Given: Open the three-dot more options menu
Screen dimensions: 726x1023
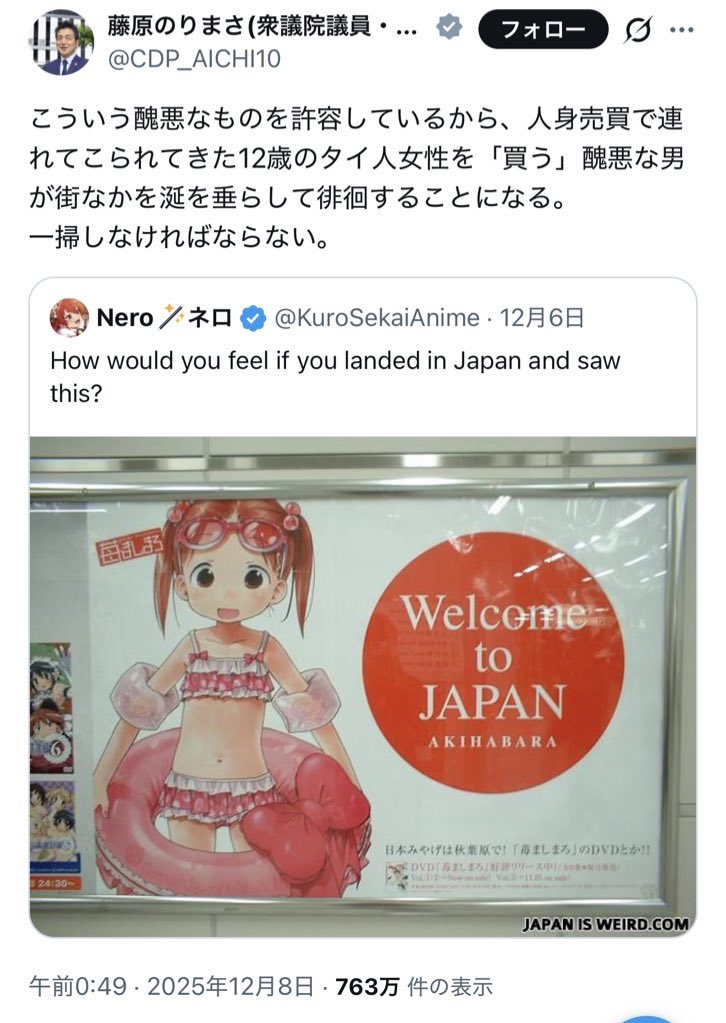Looking at the screenshot, I should pos(682,30).
